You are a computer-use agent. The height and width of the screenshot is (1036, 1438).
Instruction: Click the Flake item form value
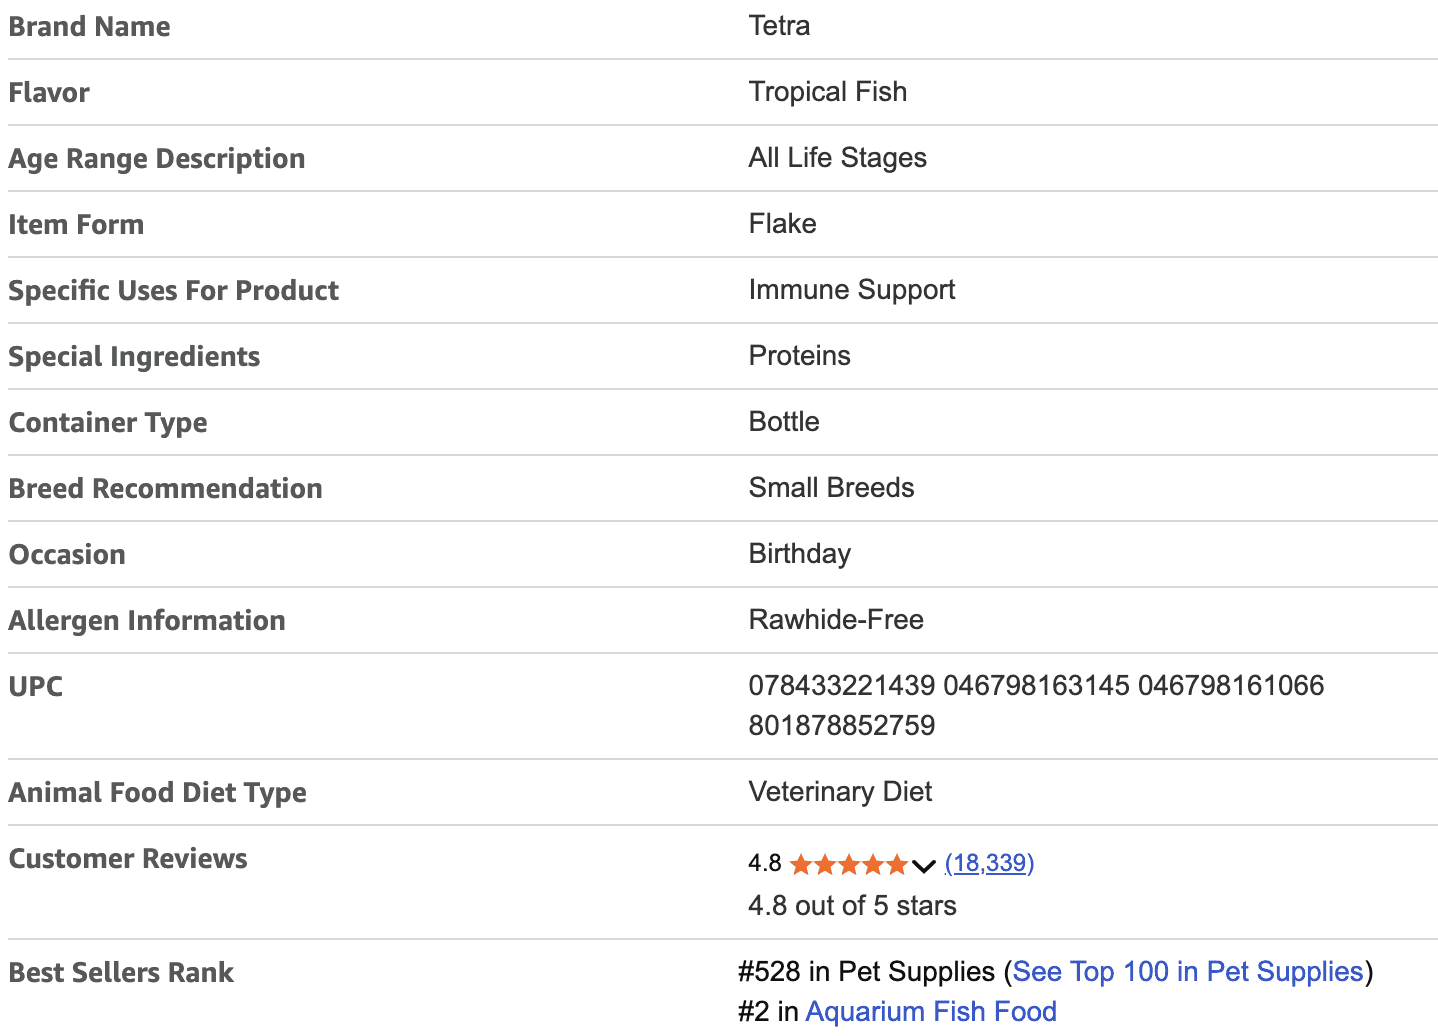click(782, 224)
